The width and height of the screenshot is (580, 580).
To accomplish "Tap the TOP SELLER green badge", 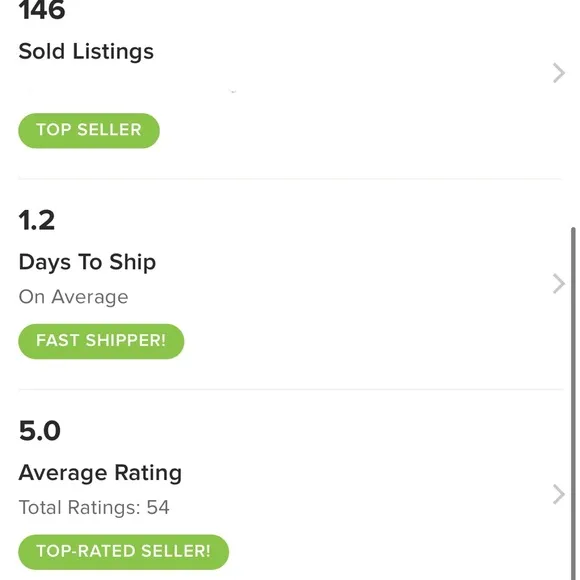I will click(89, 131).
